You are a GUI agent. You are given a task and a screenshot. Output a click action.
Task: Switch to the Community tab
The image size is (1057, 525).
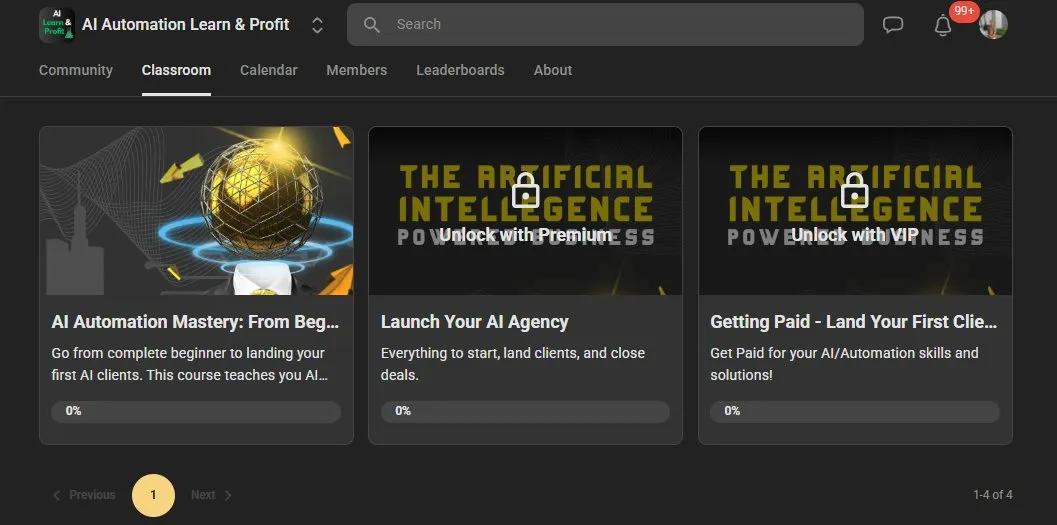coord(76,70)
